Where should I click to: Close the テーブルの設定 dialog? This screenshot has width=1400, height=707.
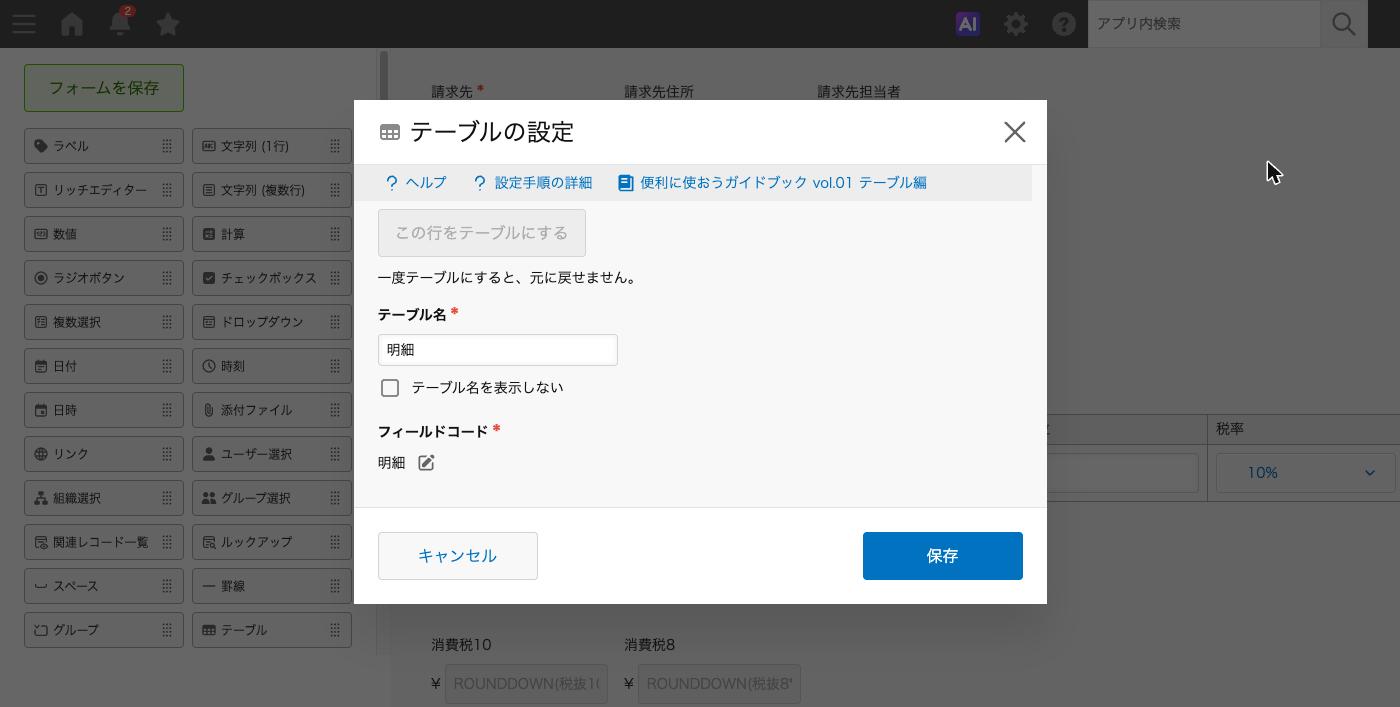pyautogui.click(x=1015, y=132)
